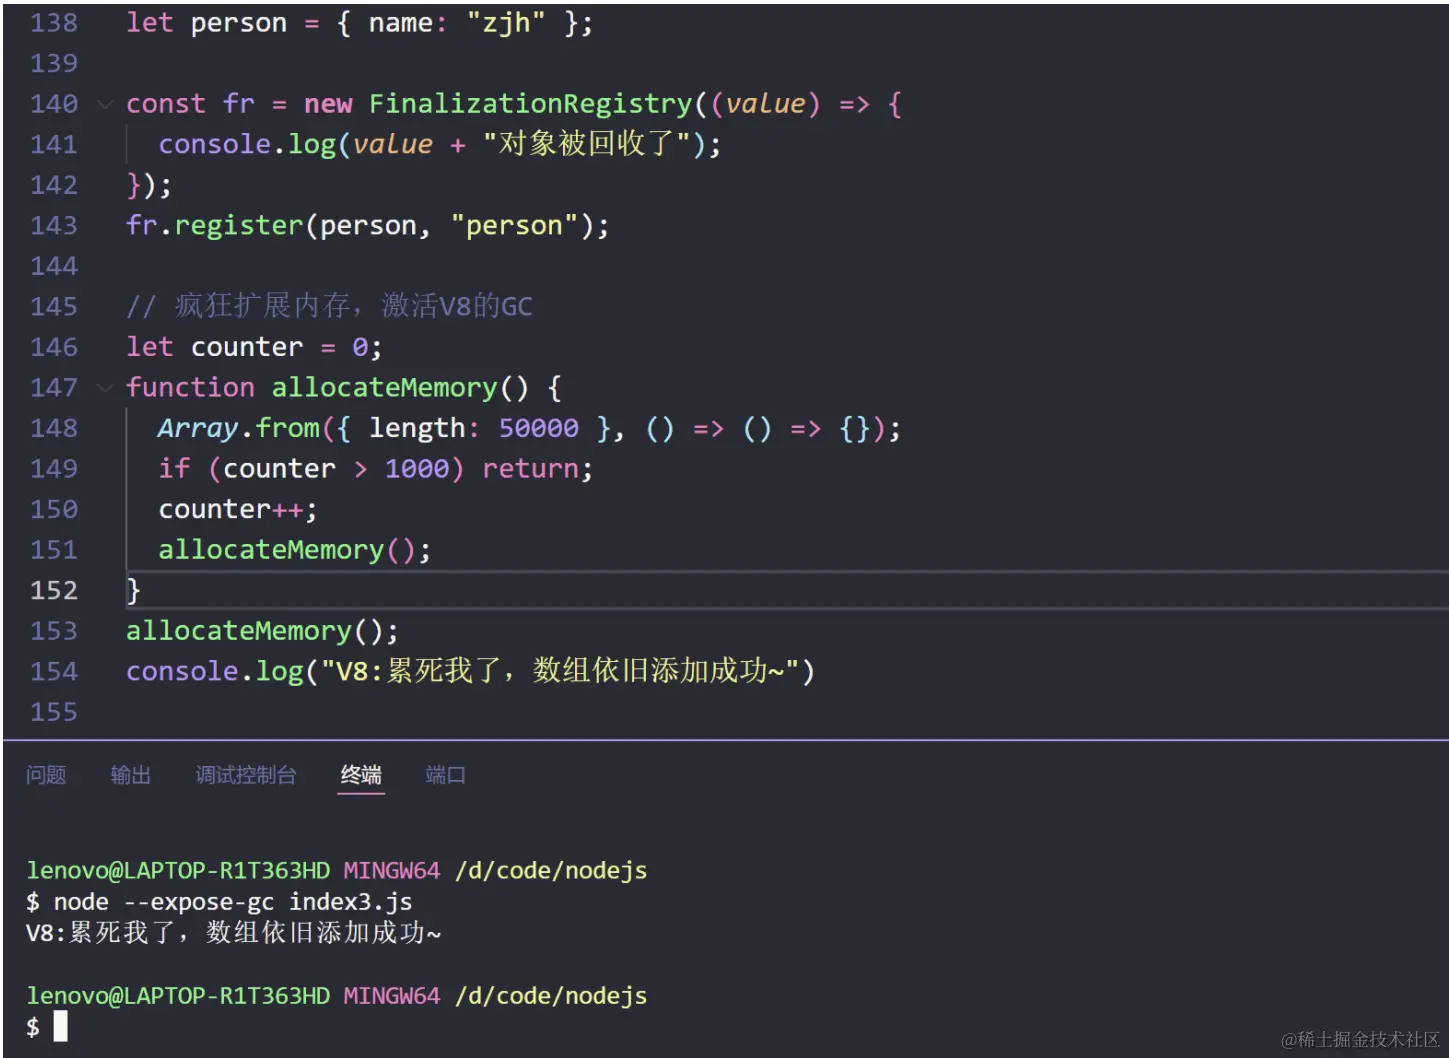Click the terminal cursor at last prompt

tap(60, 1026)
